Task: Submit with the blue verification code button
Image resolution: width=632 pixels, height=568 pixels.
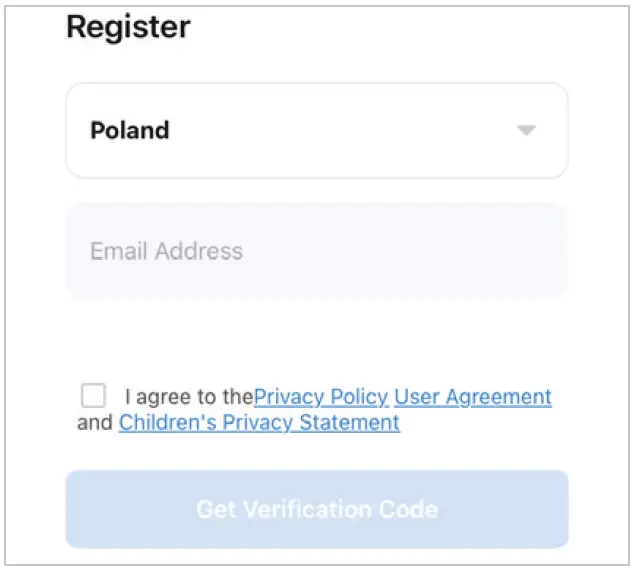Action: (316, 509)
